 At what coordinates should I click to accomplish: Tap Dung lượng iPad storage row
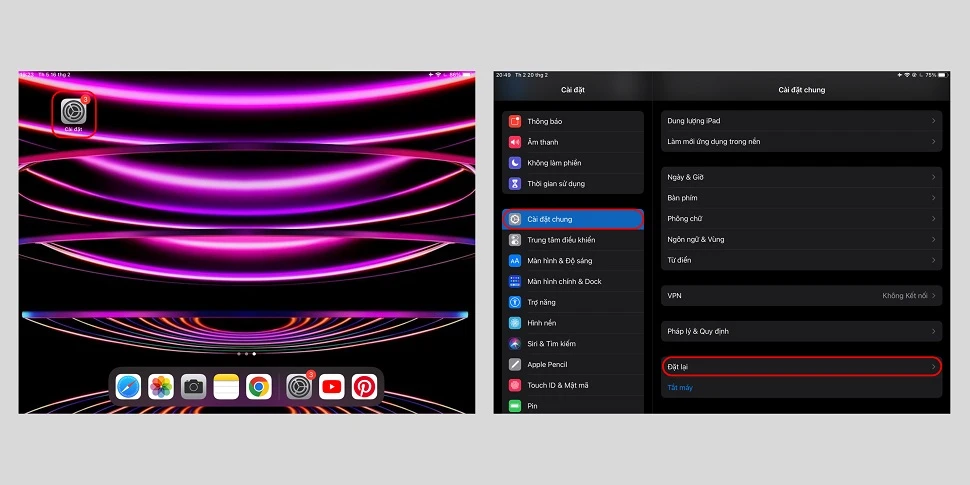(802, 121)
